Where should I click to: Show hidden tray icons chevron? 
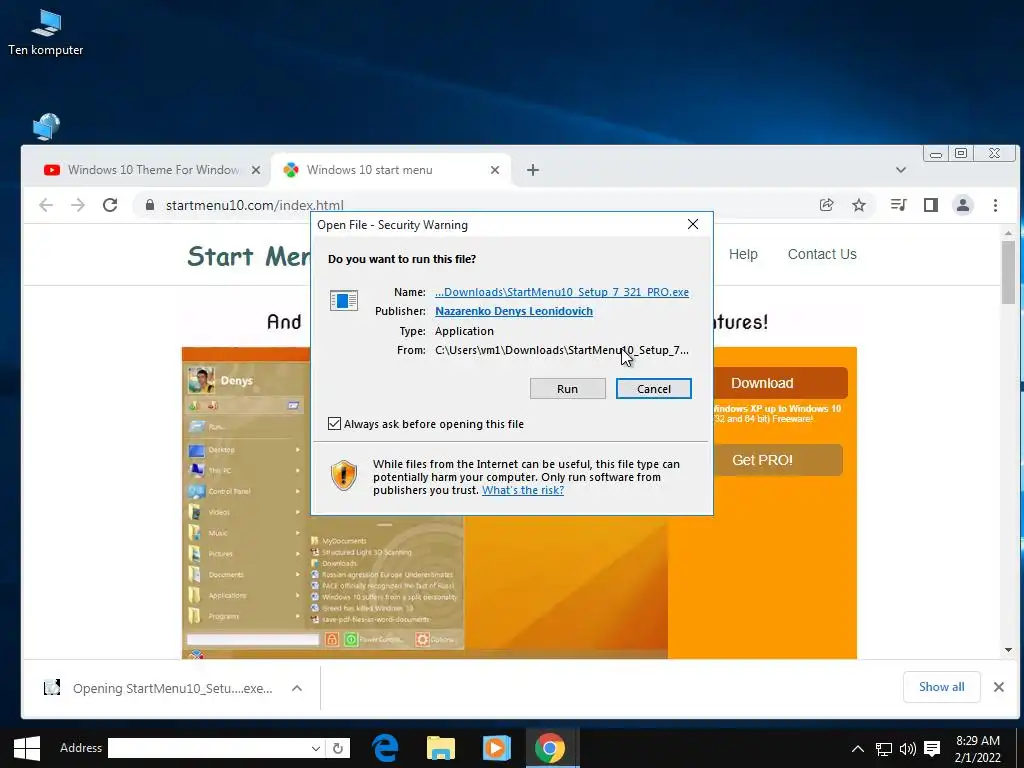[x=857, y=749]
